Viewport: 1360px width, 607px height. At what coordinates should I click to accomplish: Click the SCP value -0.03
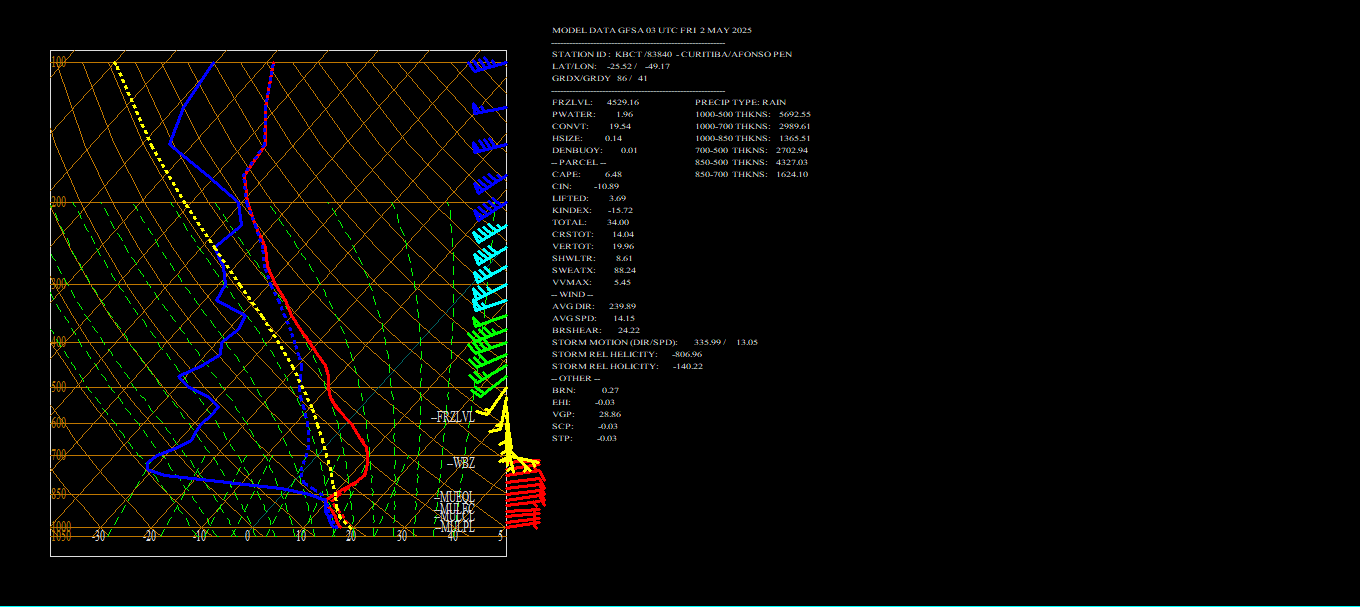tap(608, 426)
